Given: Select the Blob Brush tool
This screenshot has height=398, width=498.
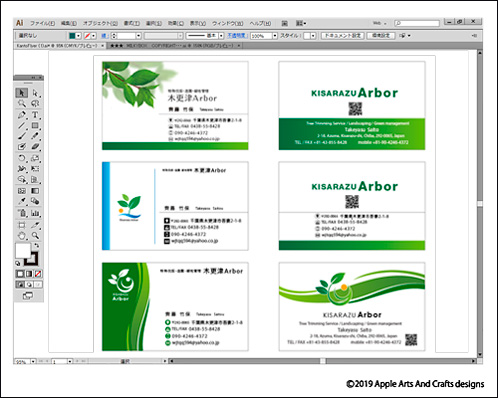Looking at the screenshot, I should (22, 147).
